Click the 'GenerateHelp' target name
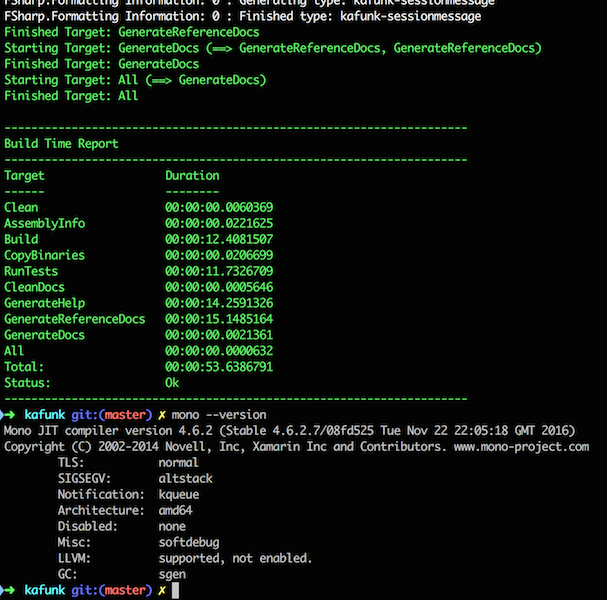The width and height of the screenshot is (607, 600). click(45, 303)
